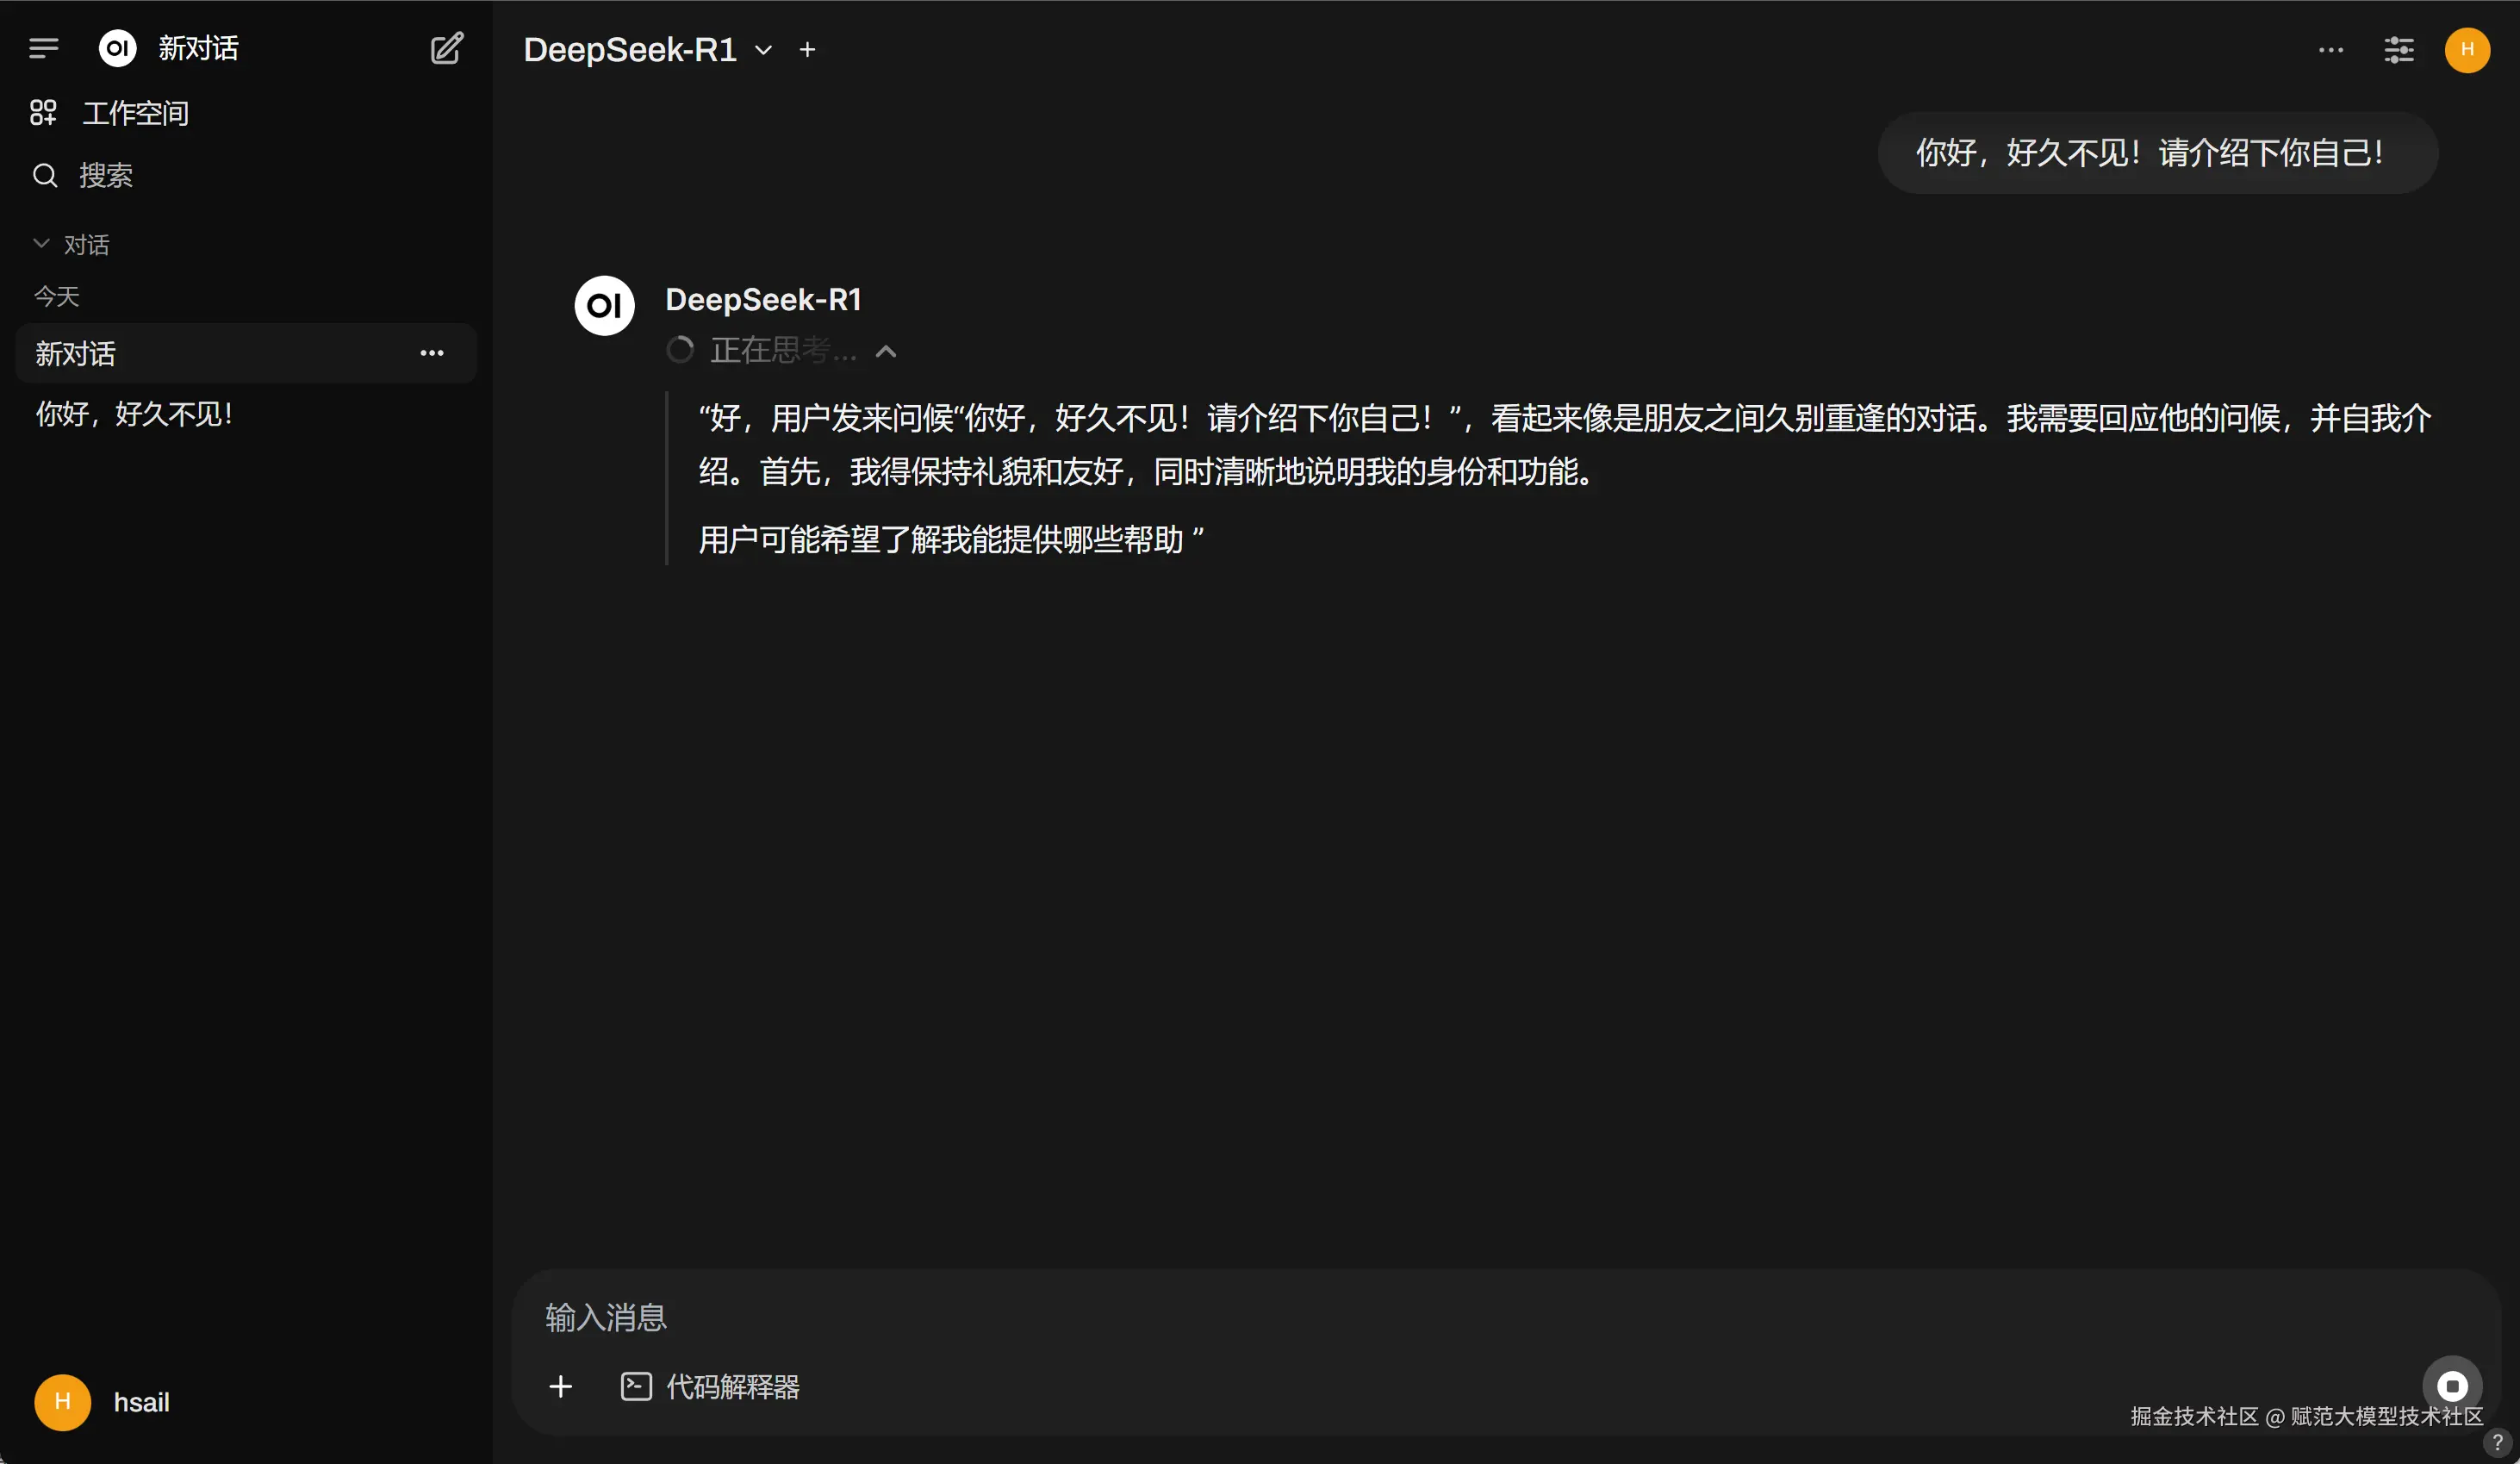Open account menu via the H avatar
Image resolution: width=2520 pixels, height=1464 pixels.
point(2467,50)
